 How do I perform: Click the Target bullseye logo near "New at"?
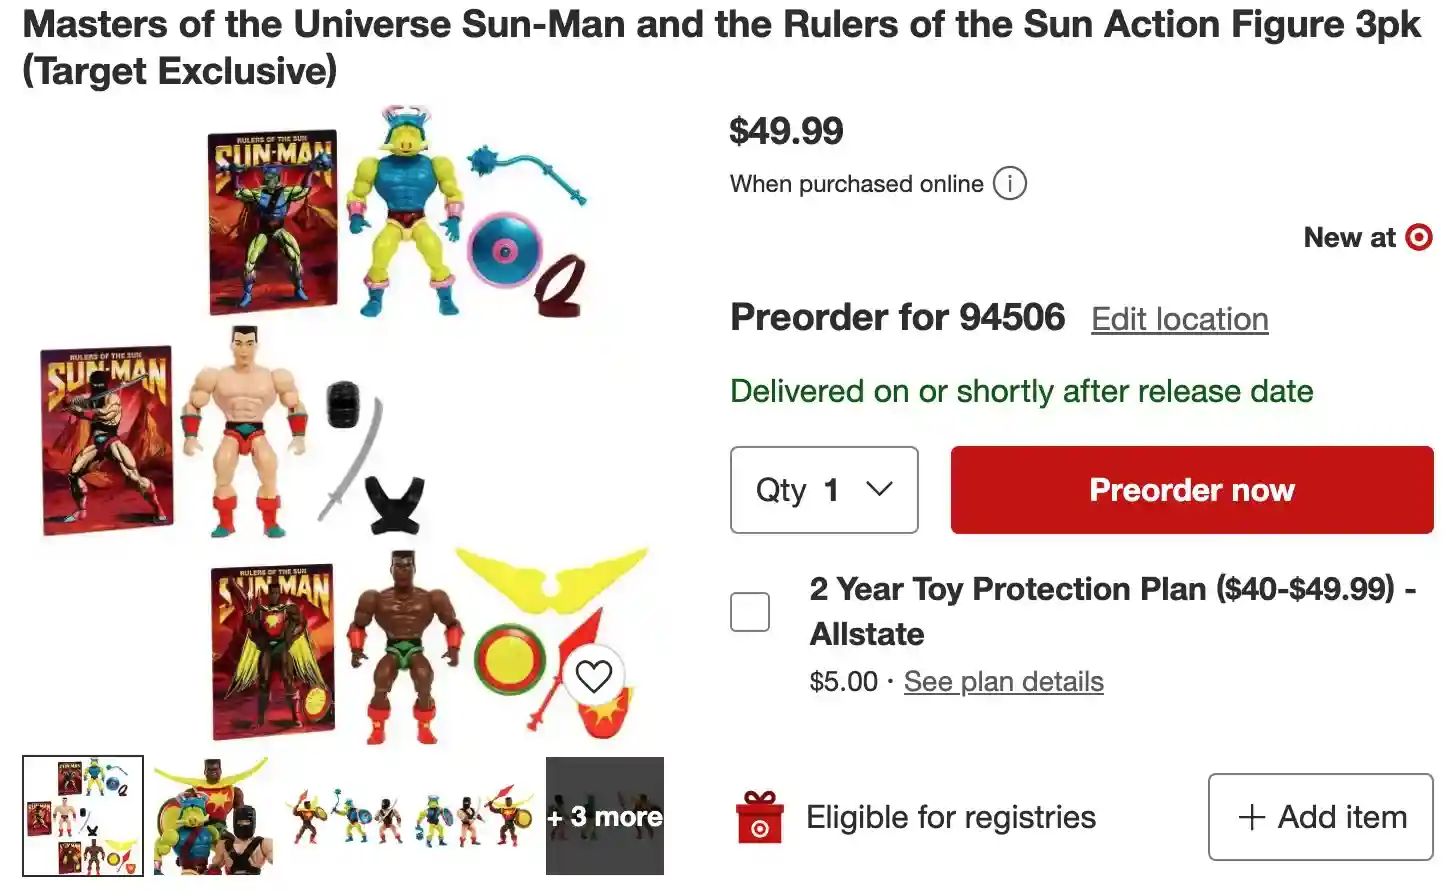click(x=1418, y=237)
